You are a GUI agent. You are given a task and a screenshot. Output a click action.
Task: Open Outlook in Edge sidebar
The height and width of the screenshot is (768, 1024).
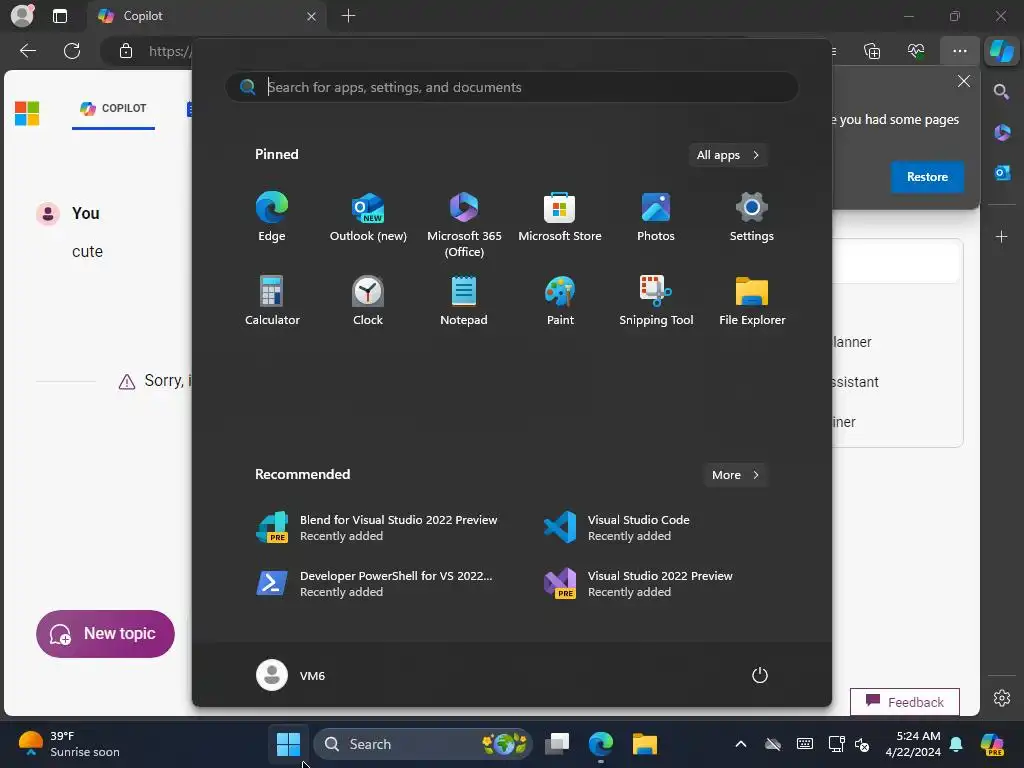click(1002, 172)
